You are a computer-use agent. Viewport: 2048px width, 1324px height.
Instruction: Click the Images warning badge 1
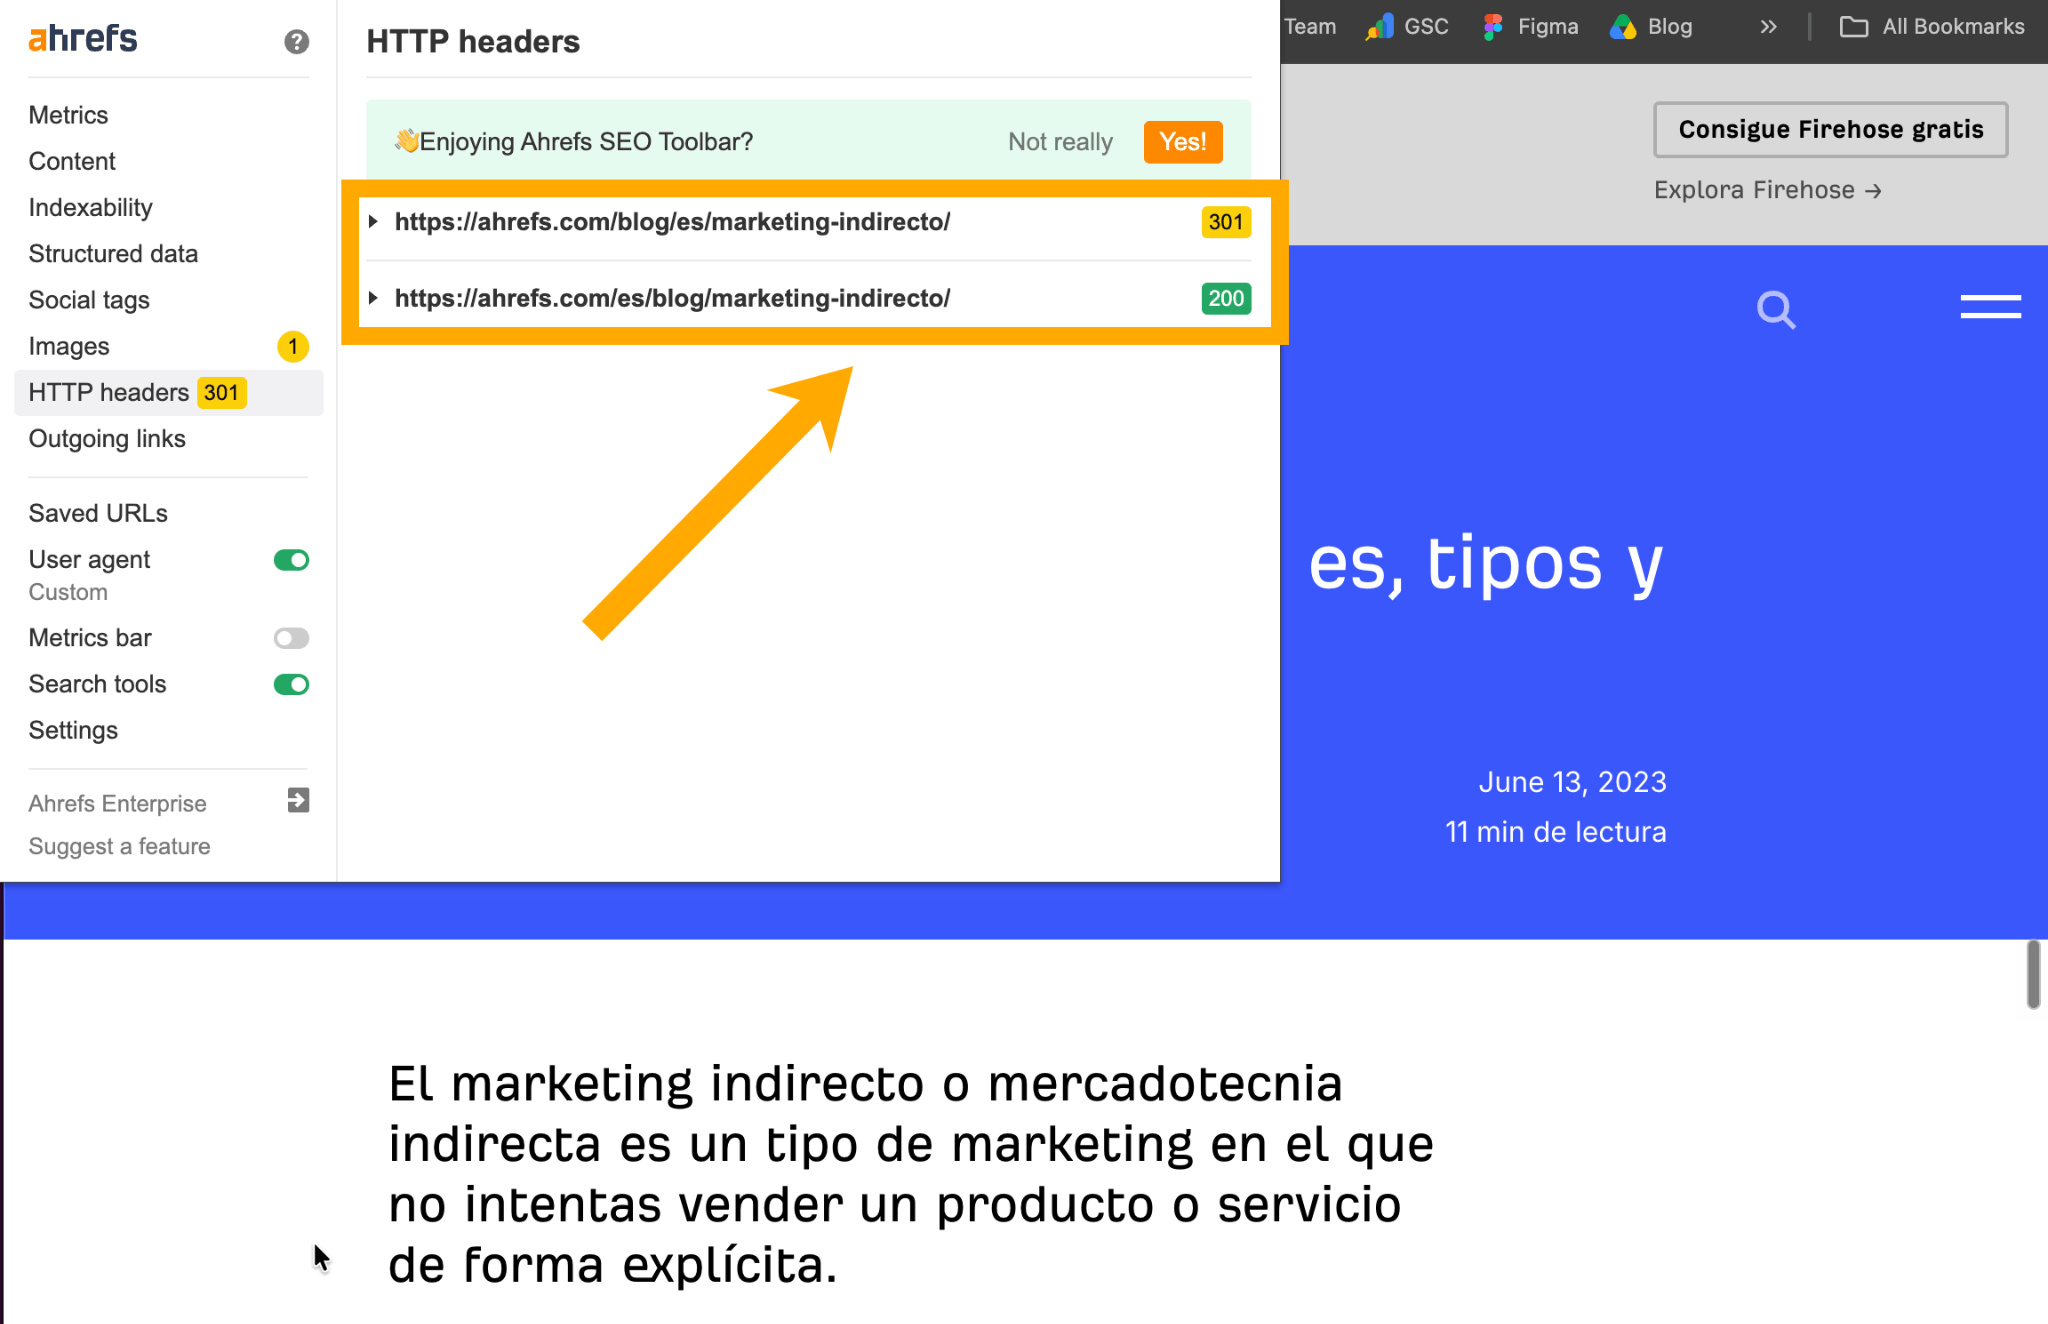[293, 347]
